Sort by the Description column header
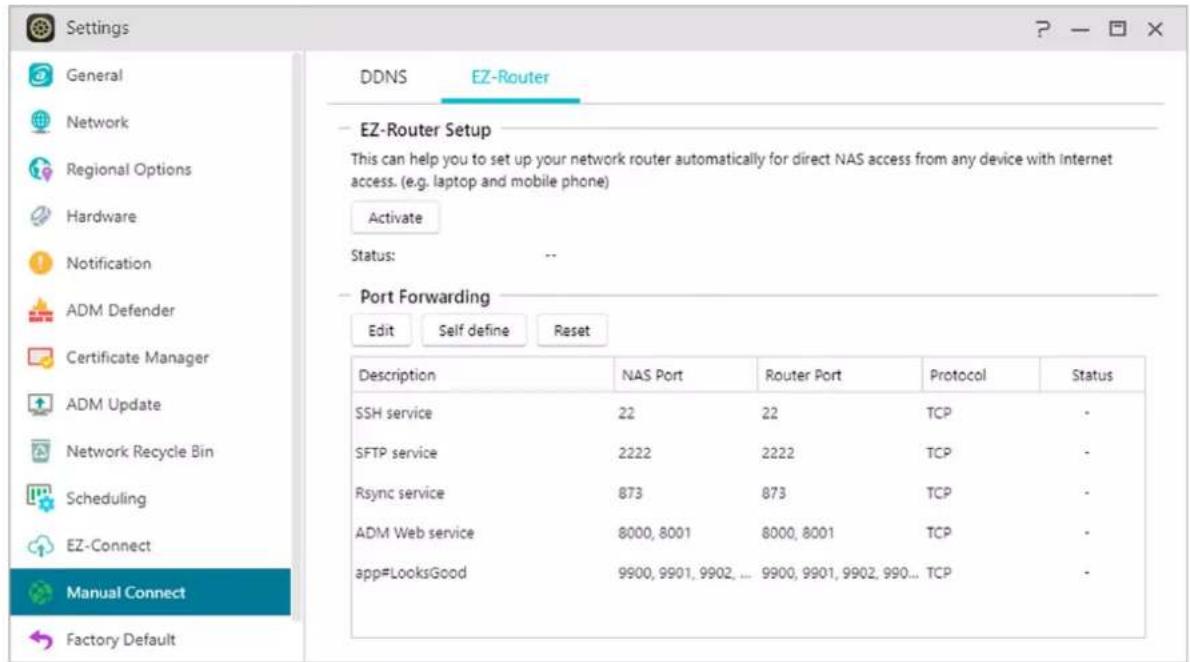The image size is (1190, 662). [483, 375]
